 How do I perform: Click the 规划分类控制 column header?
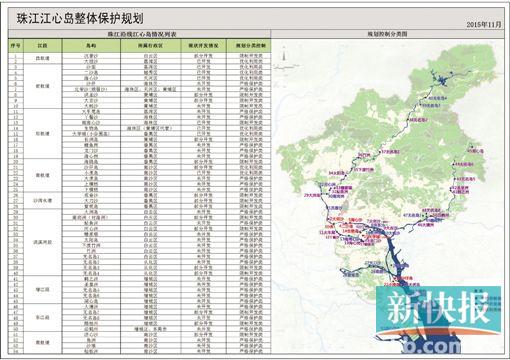tap(249, 46)
